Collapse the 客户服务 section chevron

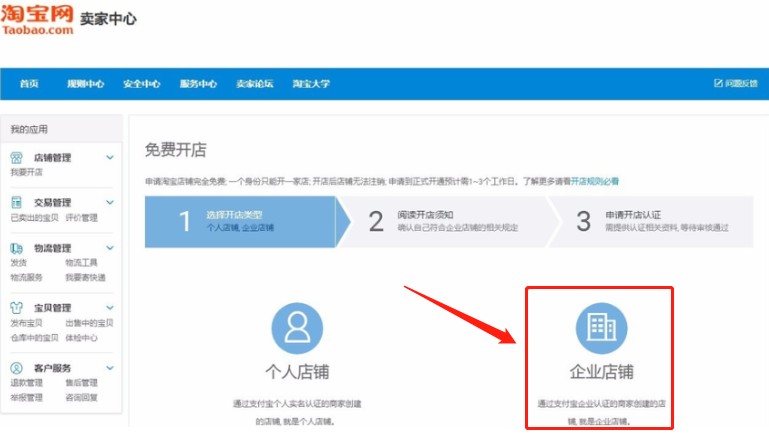tap(110, 367)
